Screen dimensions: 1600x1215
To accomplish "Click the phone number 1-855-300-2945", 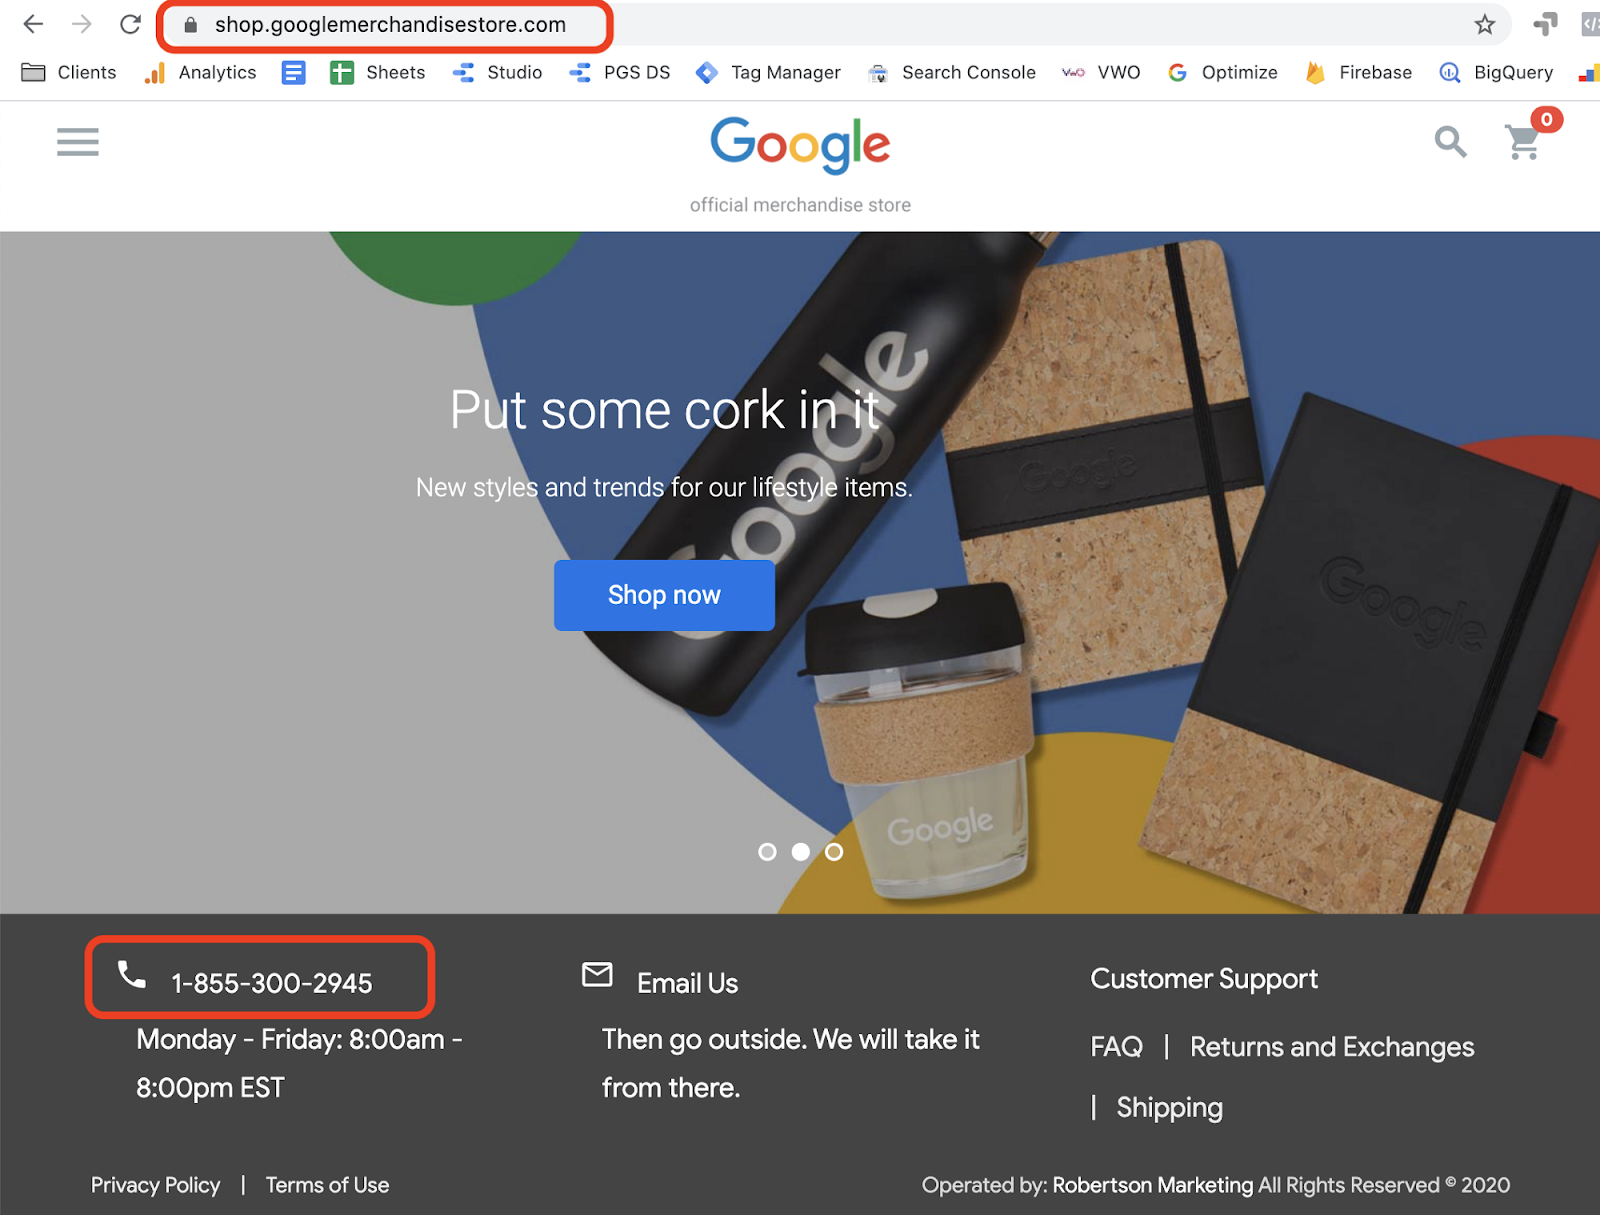I will point(271,983).
